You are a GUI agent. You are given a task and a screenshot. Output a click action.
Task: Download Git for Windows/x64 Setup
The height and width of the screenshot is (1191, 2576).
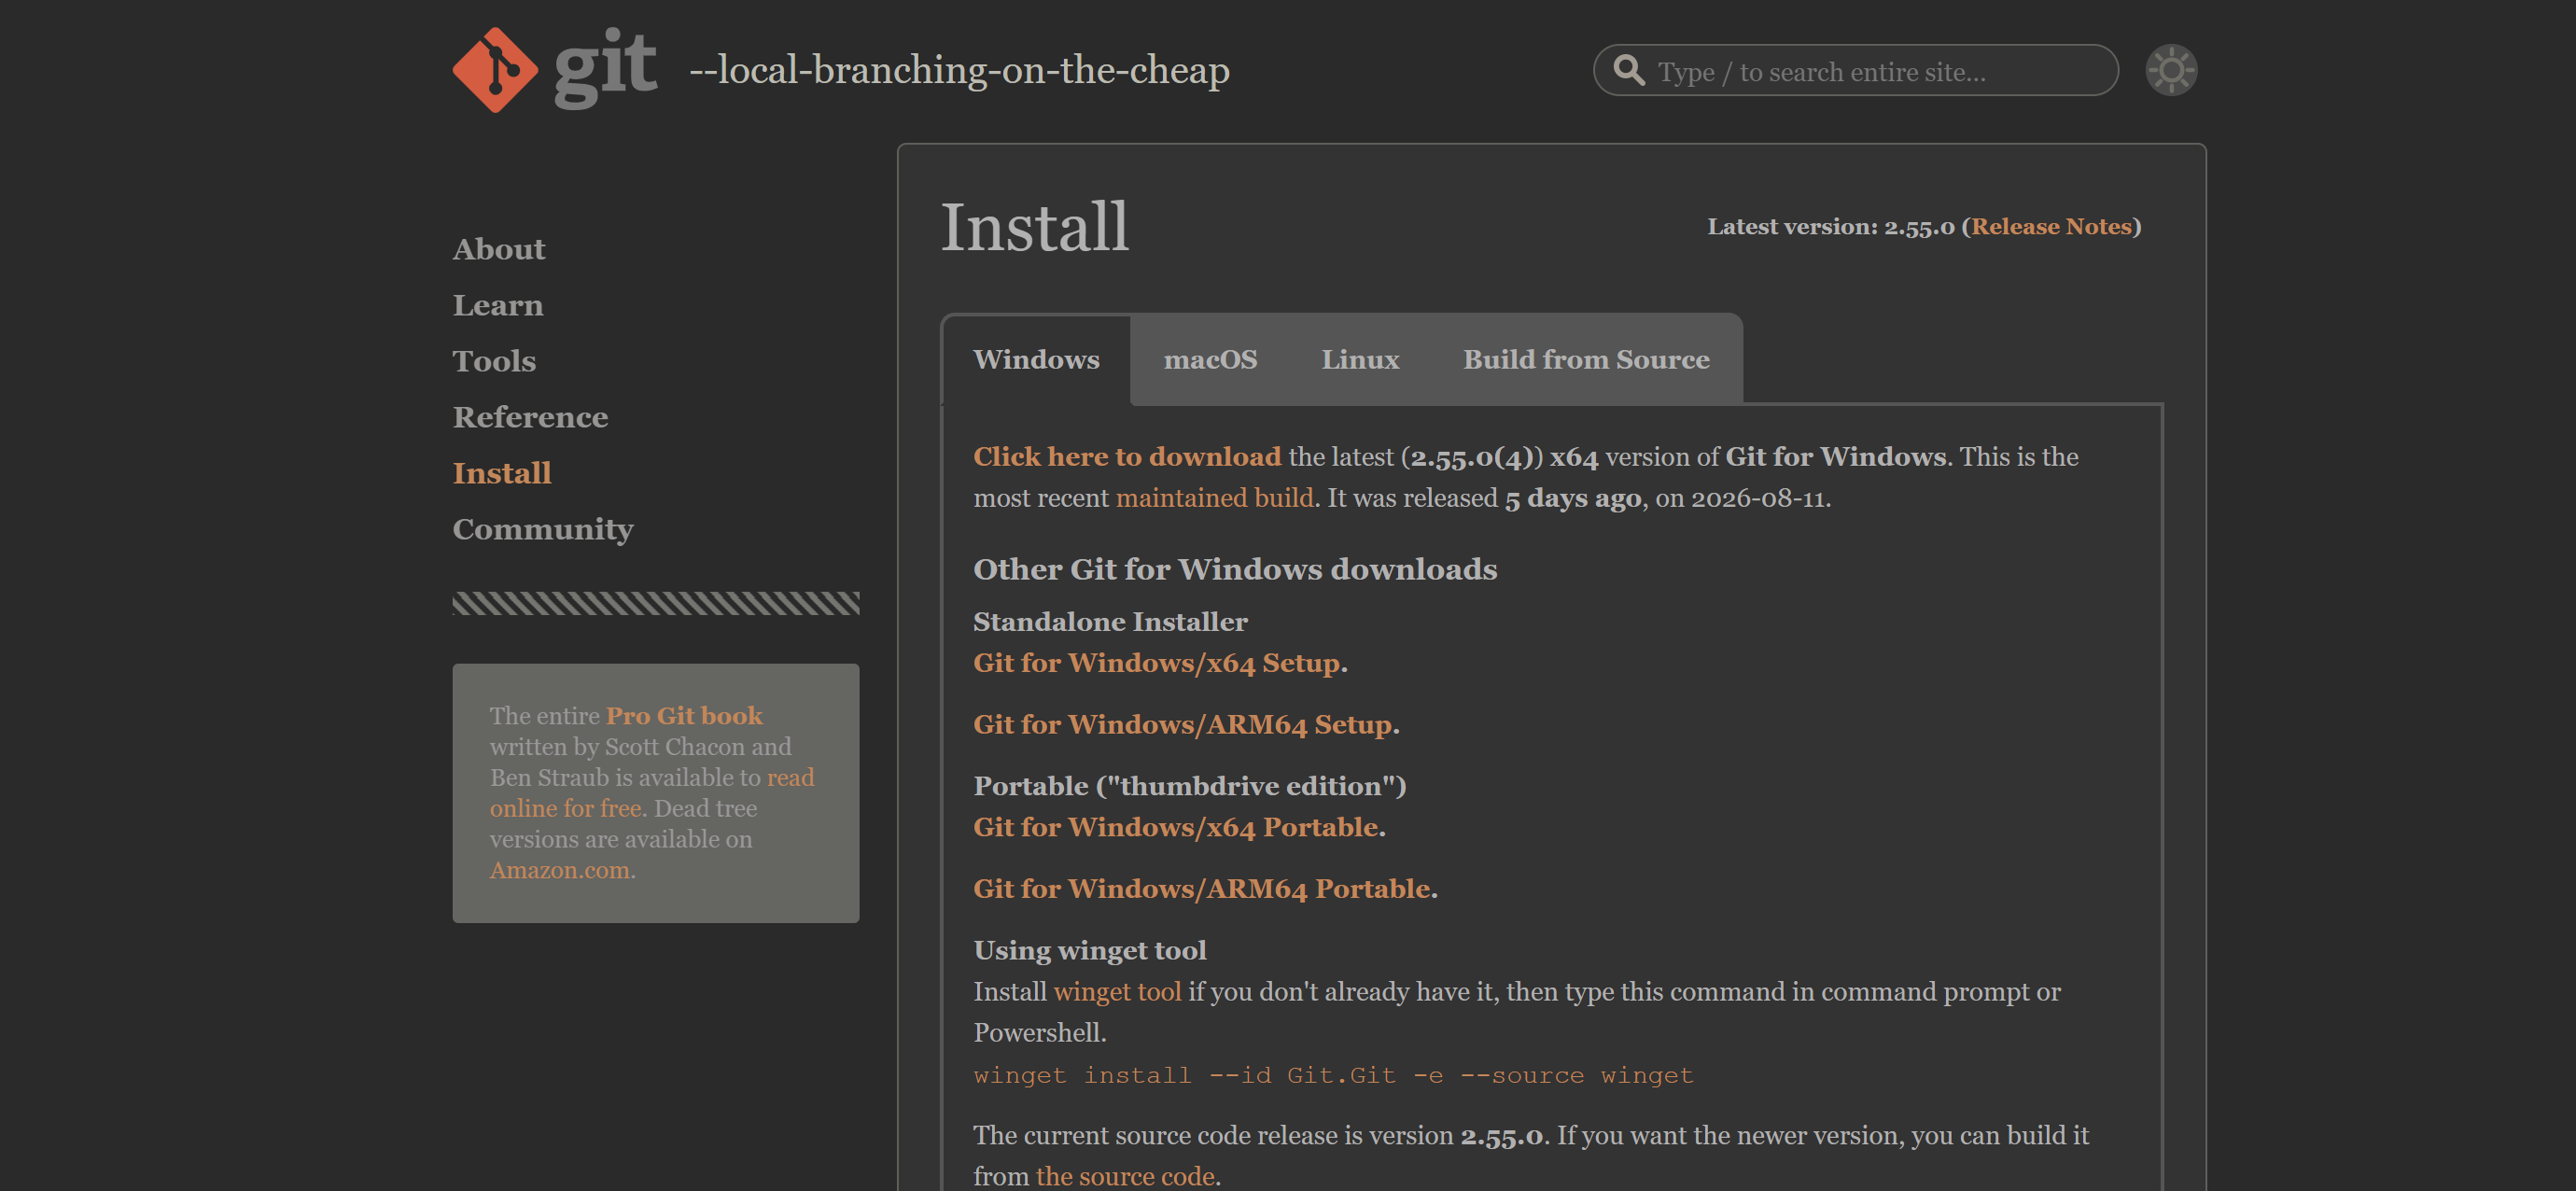pyautogui.click(x=1157, y=663)
